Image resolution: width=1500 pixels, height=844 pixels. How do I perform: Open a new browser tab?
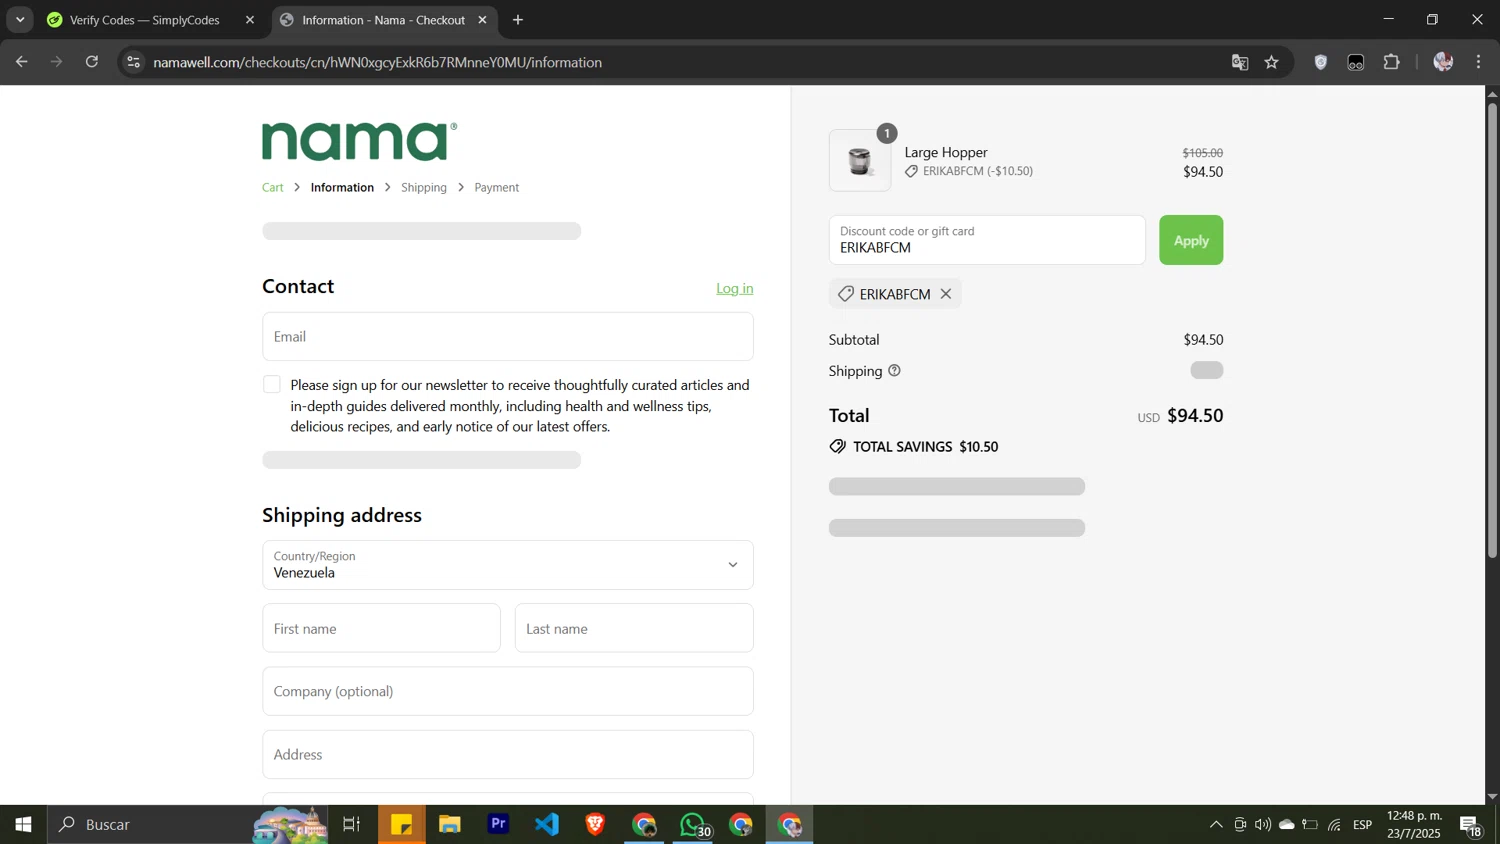pyautogui.click(x=518, y=20)
